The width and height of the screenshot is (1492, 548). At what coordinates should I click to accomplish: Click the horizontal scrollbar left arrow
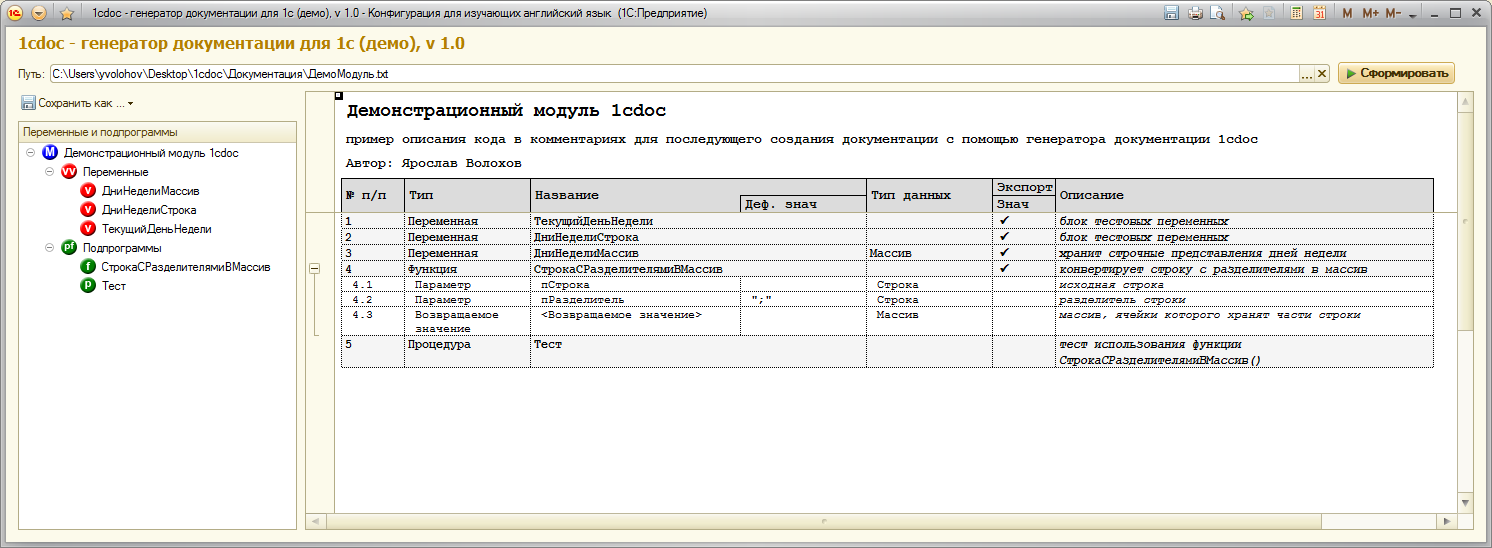314,521
